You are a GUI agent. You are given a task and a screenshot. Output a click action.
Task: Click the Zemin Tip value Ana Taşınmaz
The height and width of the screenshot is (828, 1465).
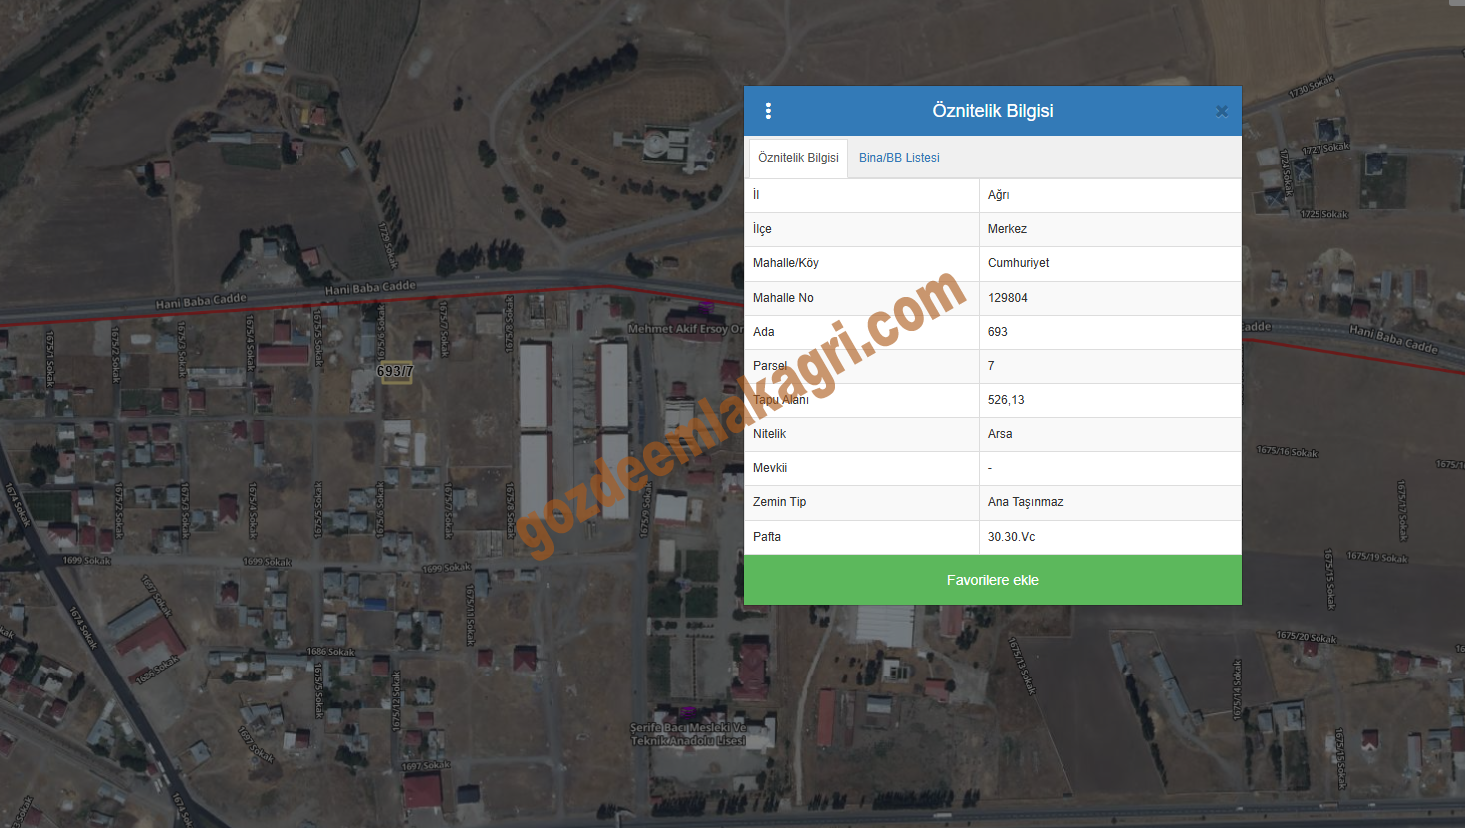[x=1025, y=502]
